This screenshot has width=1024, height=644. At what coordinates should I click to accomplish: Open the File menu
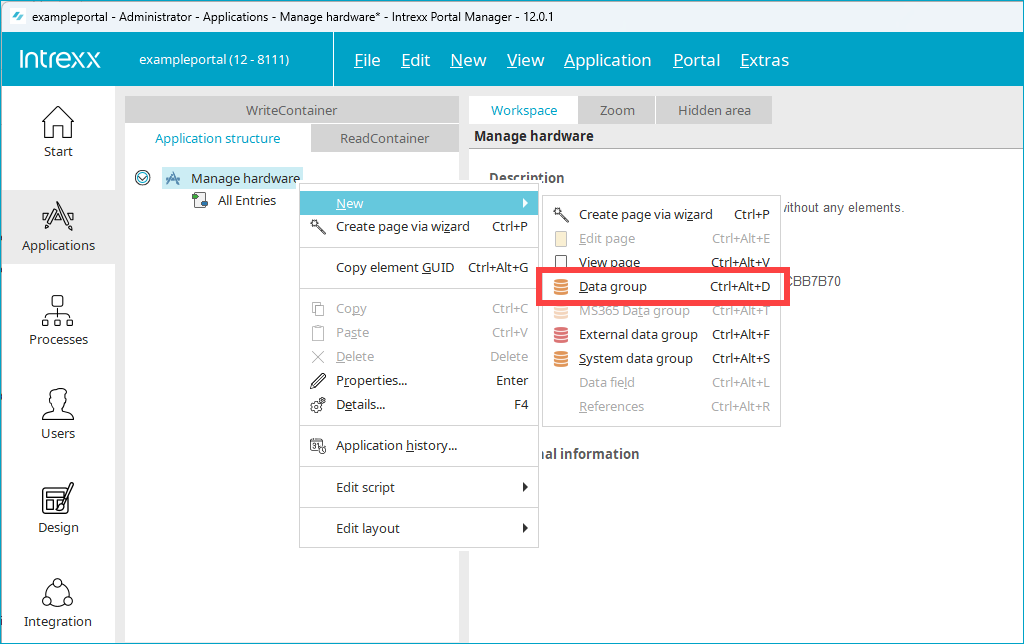(367, 60)
